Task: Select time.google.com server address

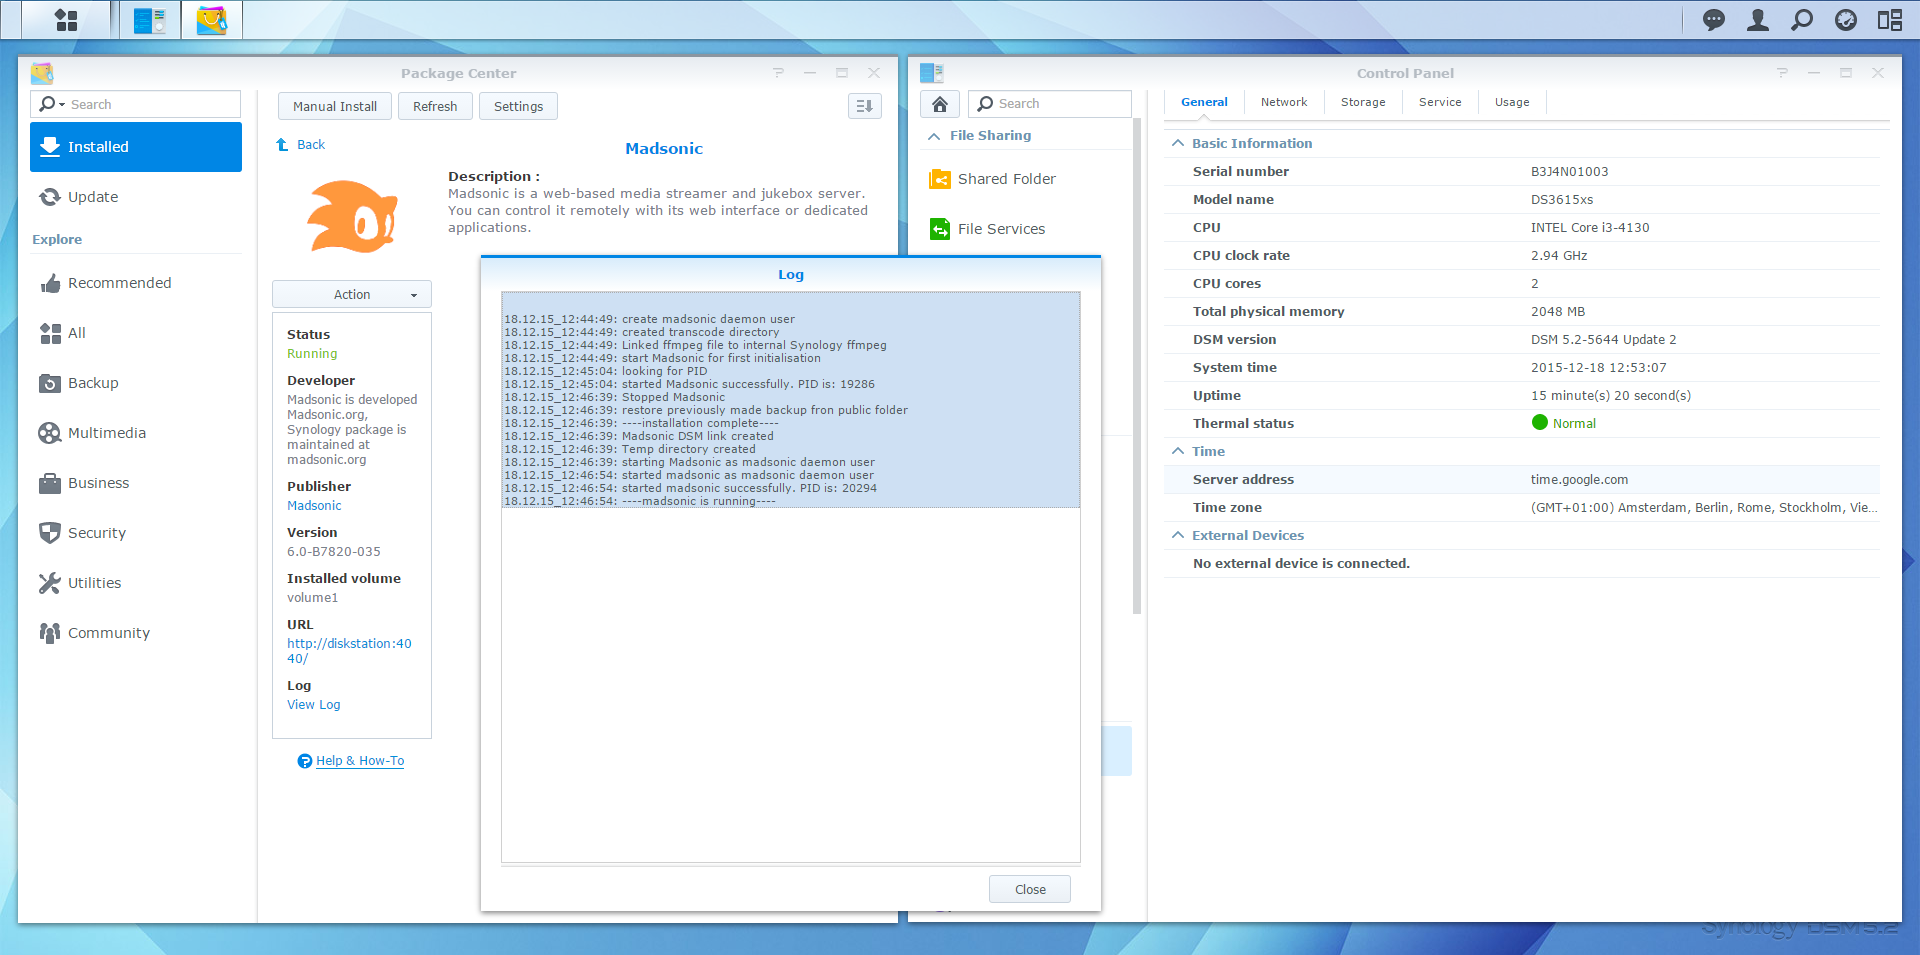Action: (x=1579, y=480)
